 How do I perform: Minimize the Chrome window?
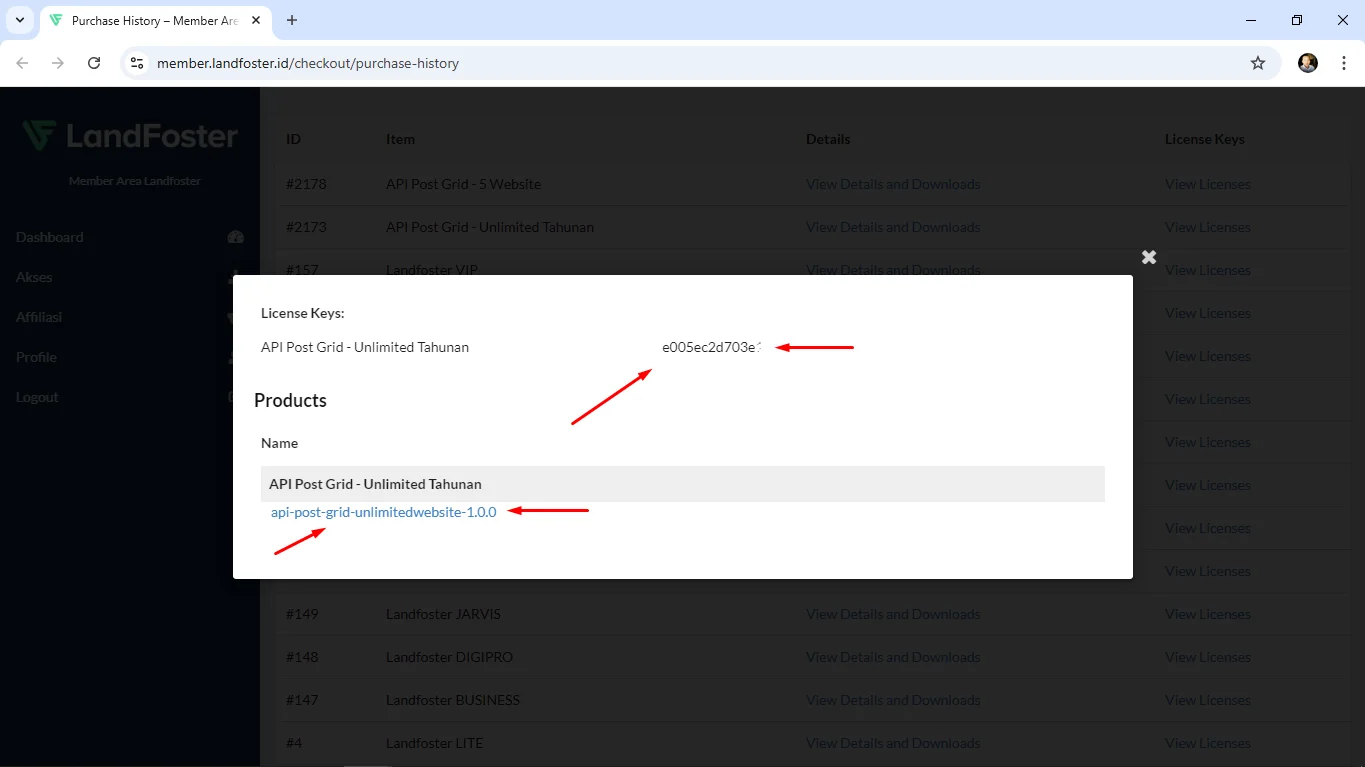click(1251, 20)
